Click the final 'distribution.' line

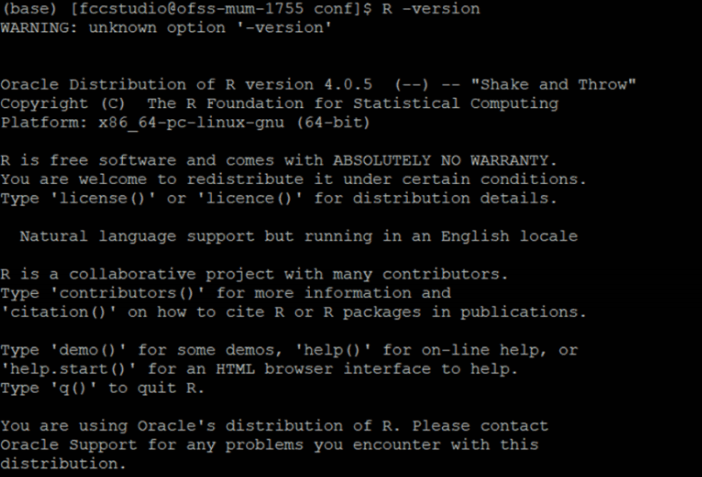tap(64, 464)
